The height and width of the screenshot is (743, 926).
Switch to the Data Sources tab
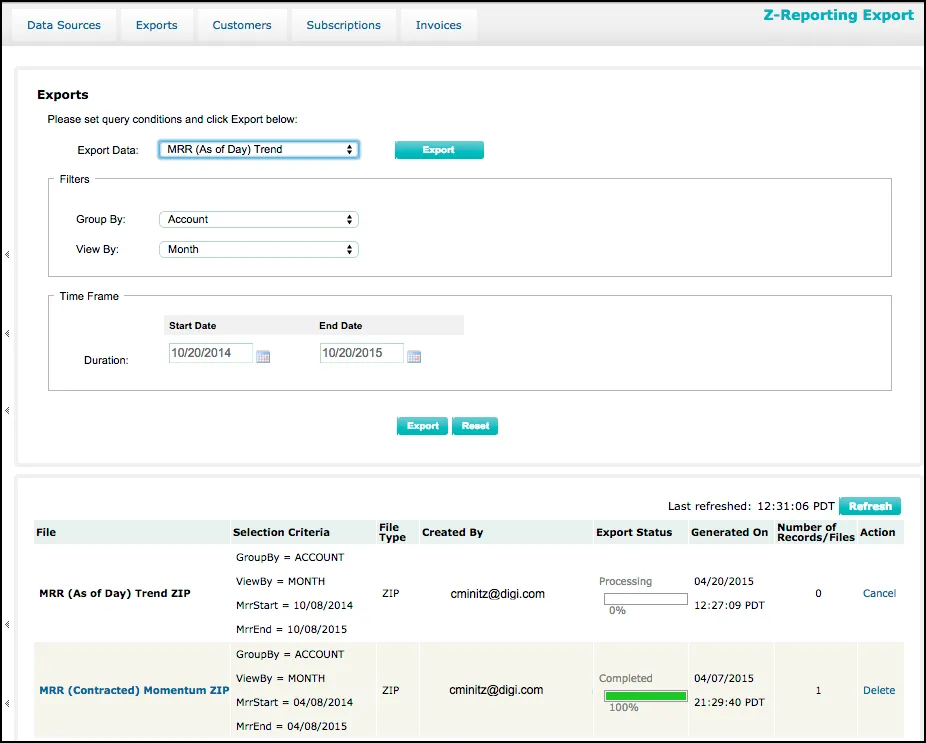click(64, 25)
